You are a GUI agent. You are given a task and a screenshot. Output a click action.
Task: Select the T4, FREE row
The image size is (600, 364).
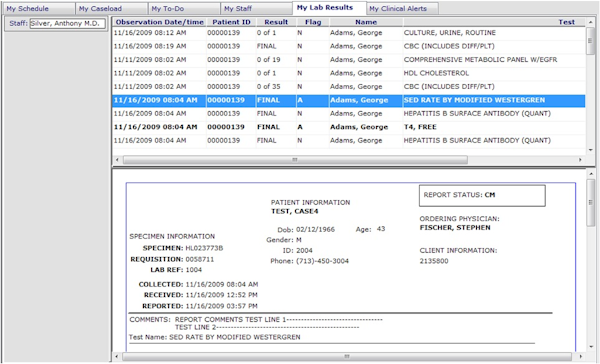click(x=349, y=127)
